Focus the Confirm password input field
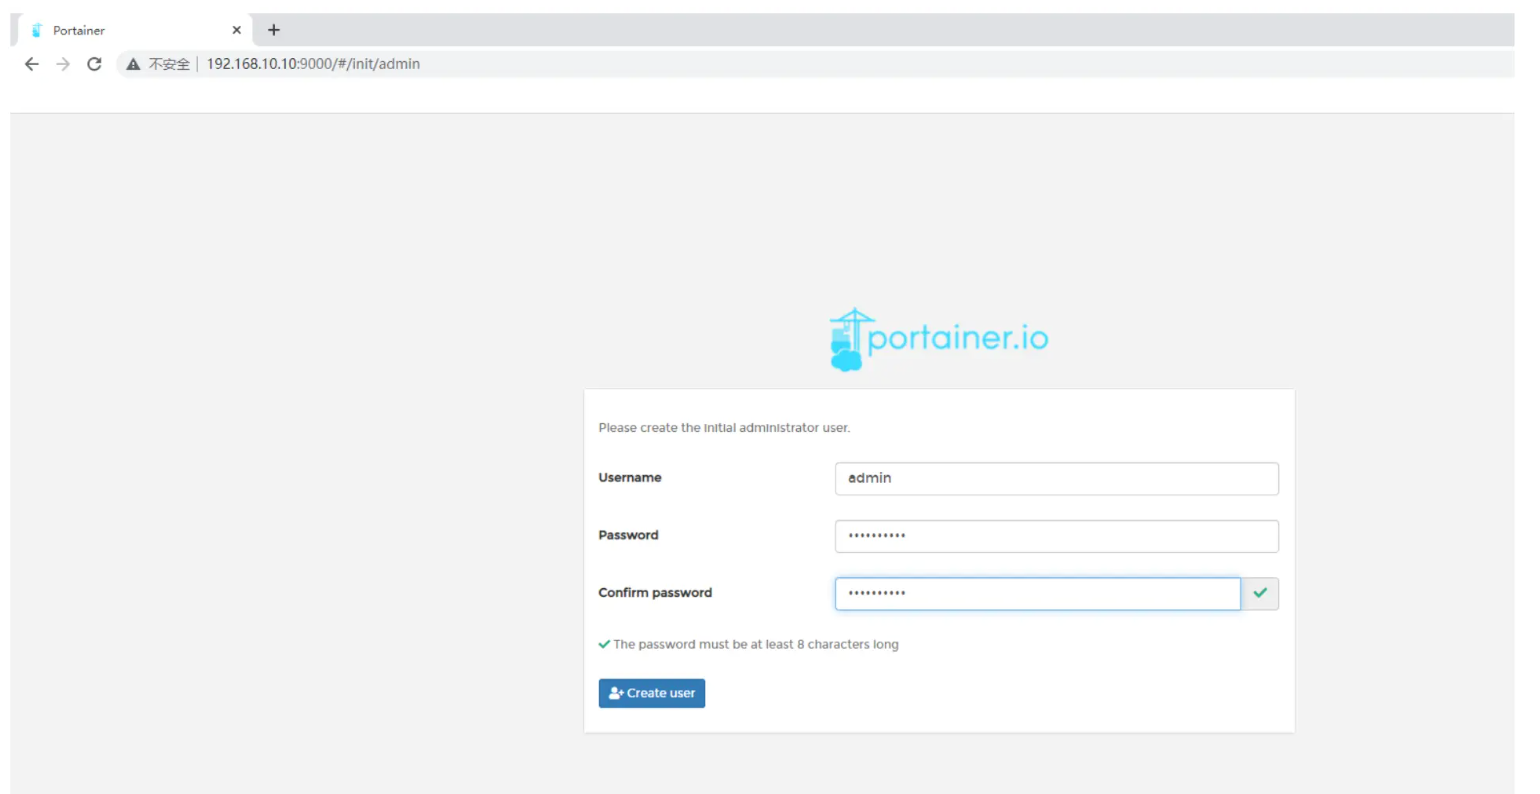1540x794 pixels. tap(1037, 594)
